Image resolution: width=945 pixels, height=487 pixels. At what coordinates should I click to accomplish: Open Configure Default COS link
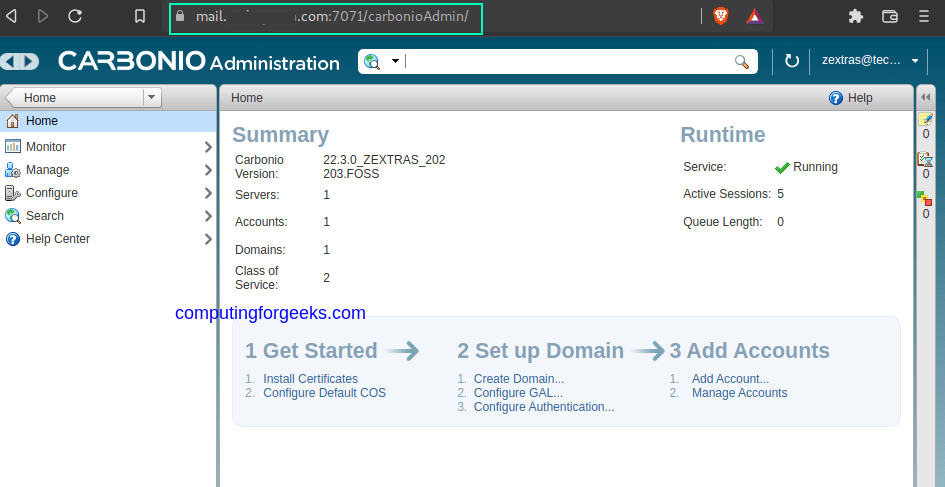tap(324, 393)
